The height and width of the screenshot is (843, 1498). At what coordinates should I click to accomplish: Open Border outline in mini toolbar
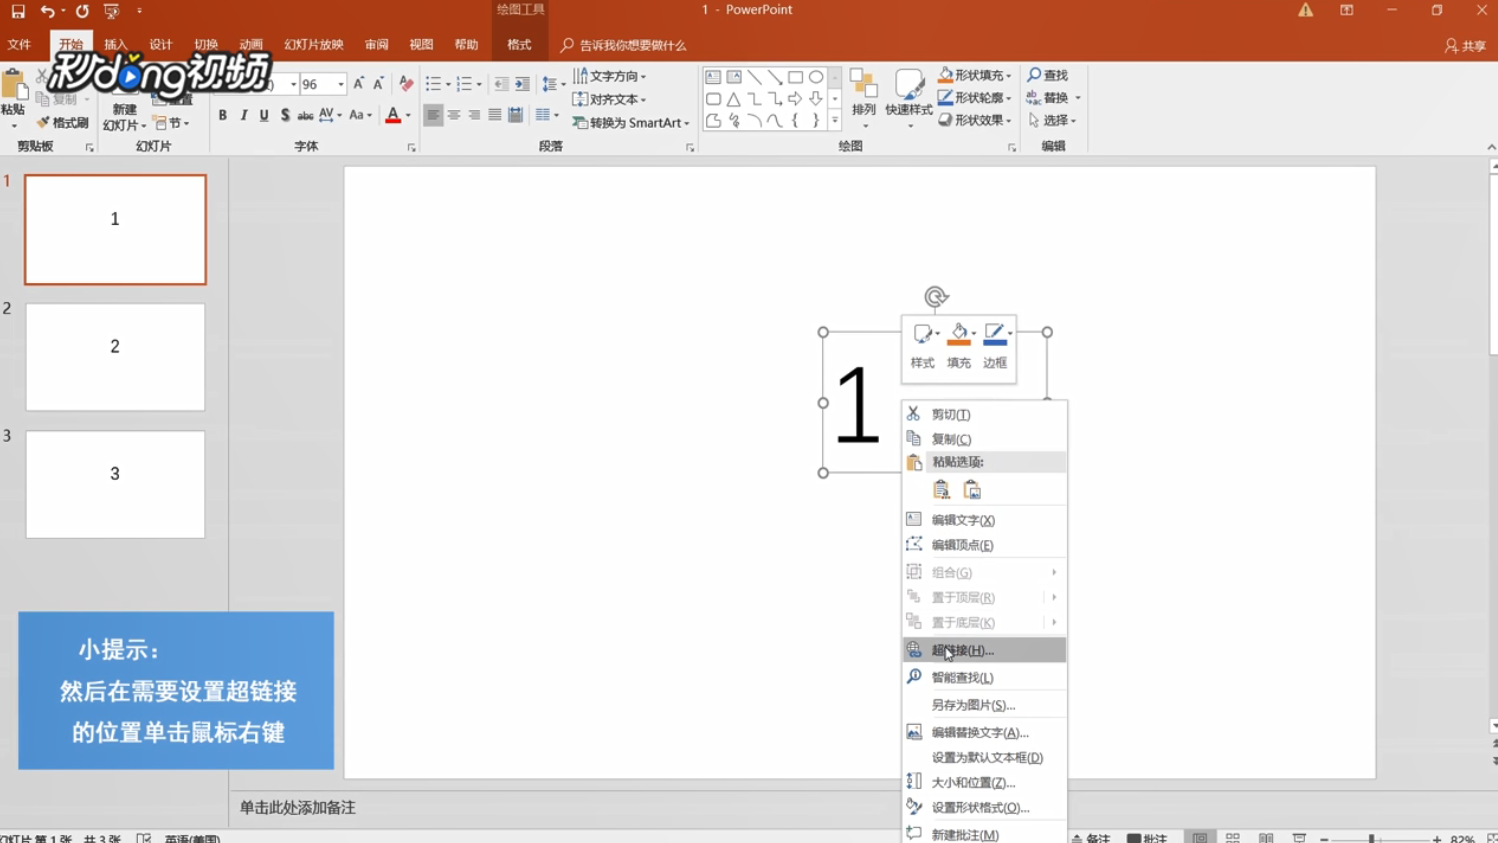[995, 346]
